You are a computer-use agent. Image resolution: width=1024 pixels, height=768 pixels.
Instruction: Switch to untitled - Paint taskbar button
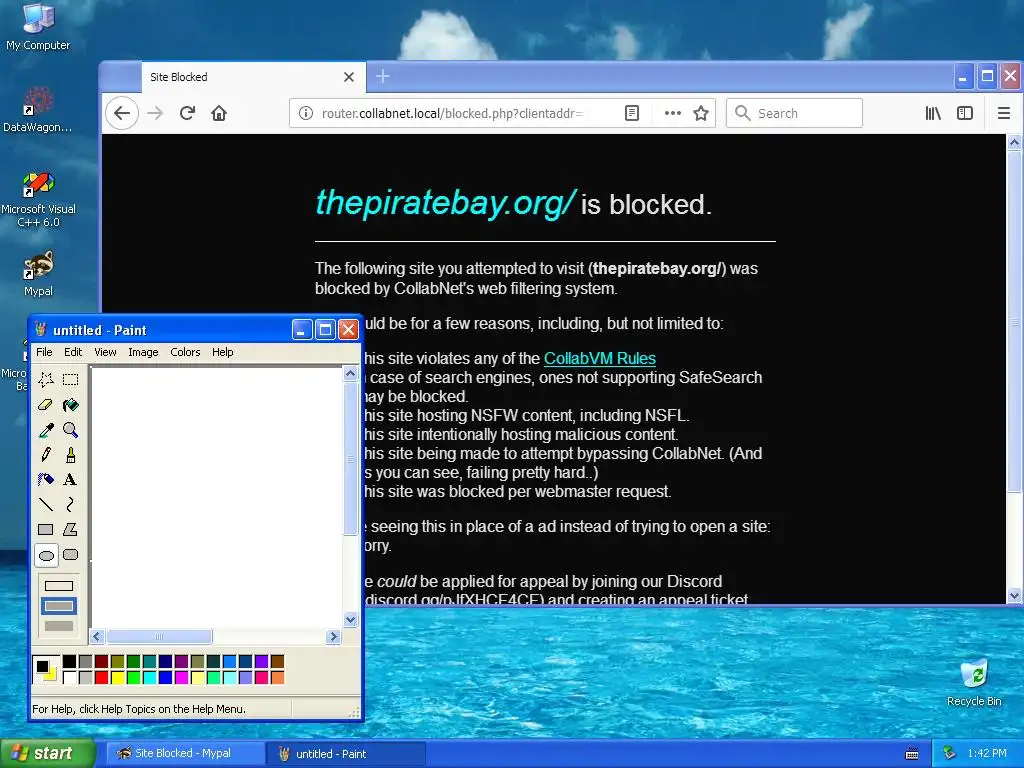pos(346,754)
